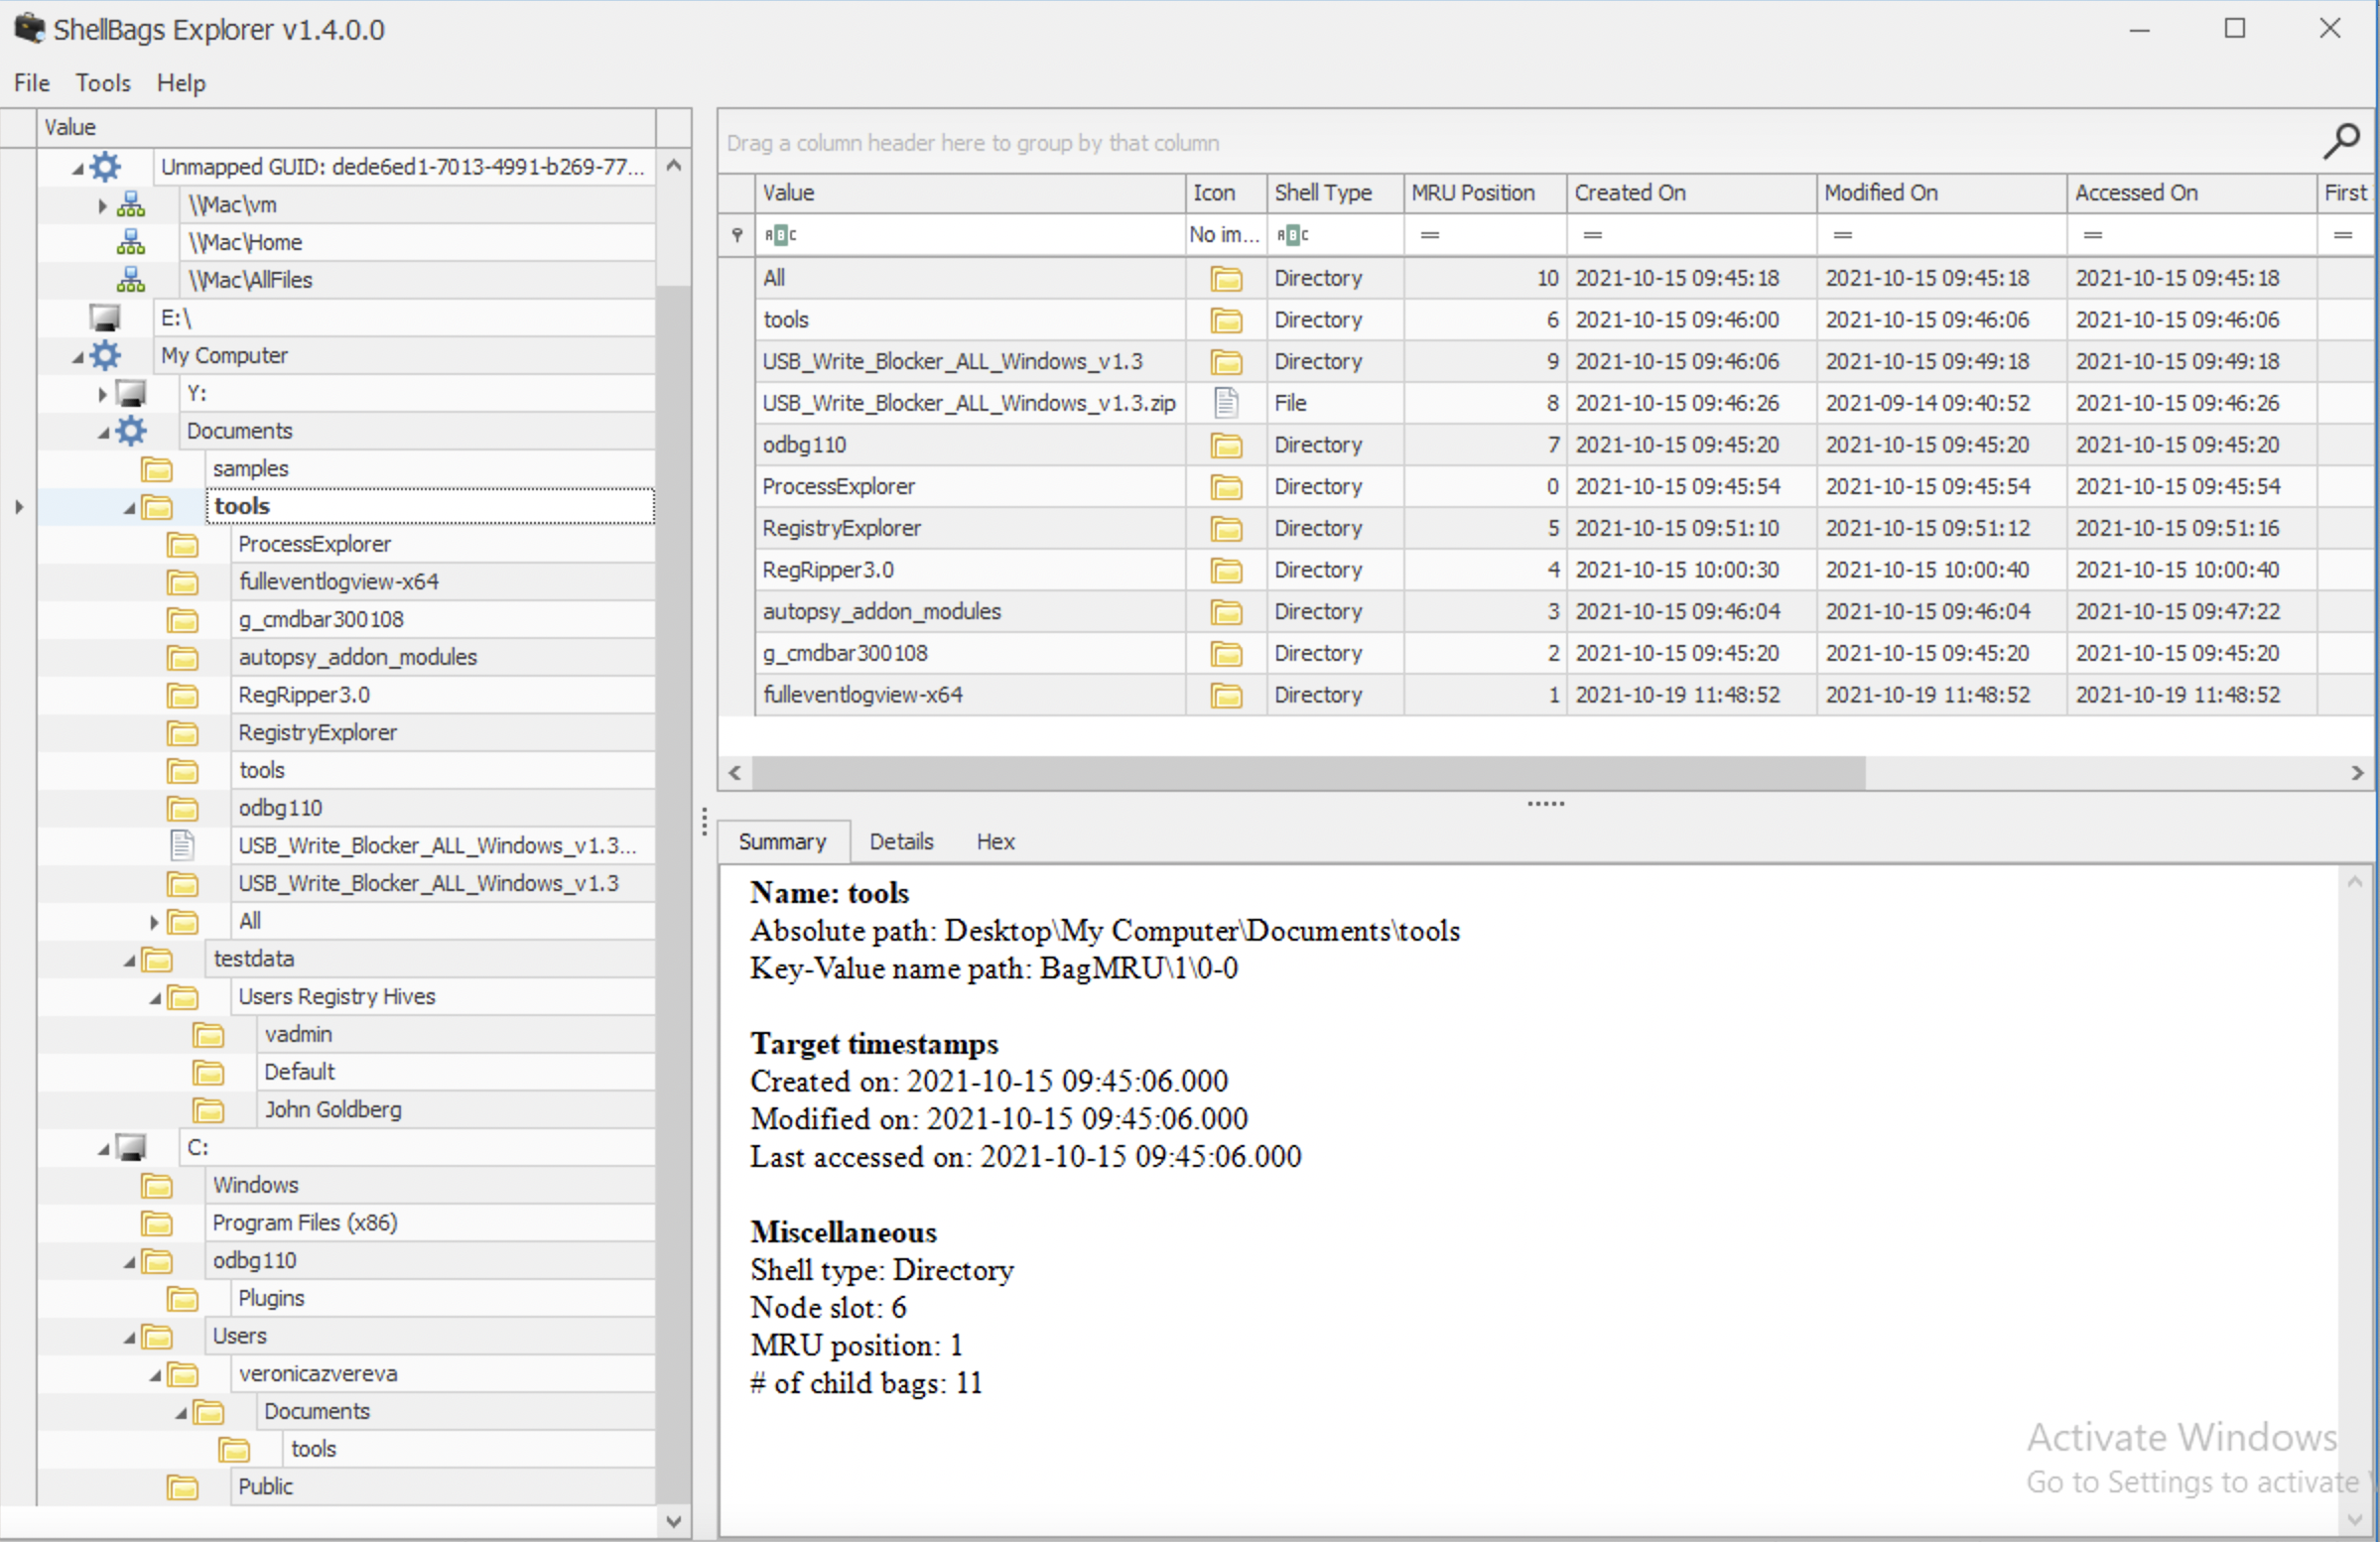This screenshot has height=1542, width=2380.
Task: Expand the All folder node in tree
Action: point(154,922)
